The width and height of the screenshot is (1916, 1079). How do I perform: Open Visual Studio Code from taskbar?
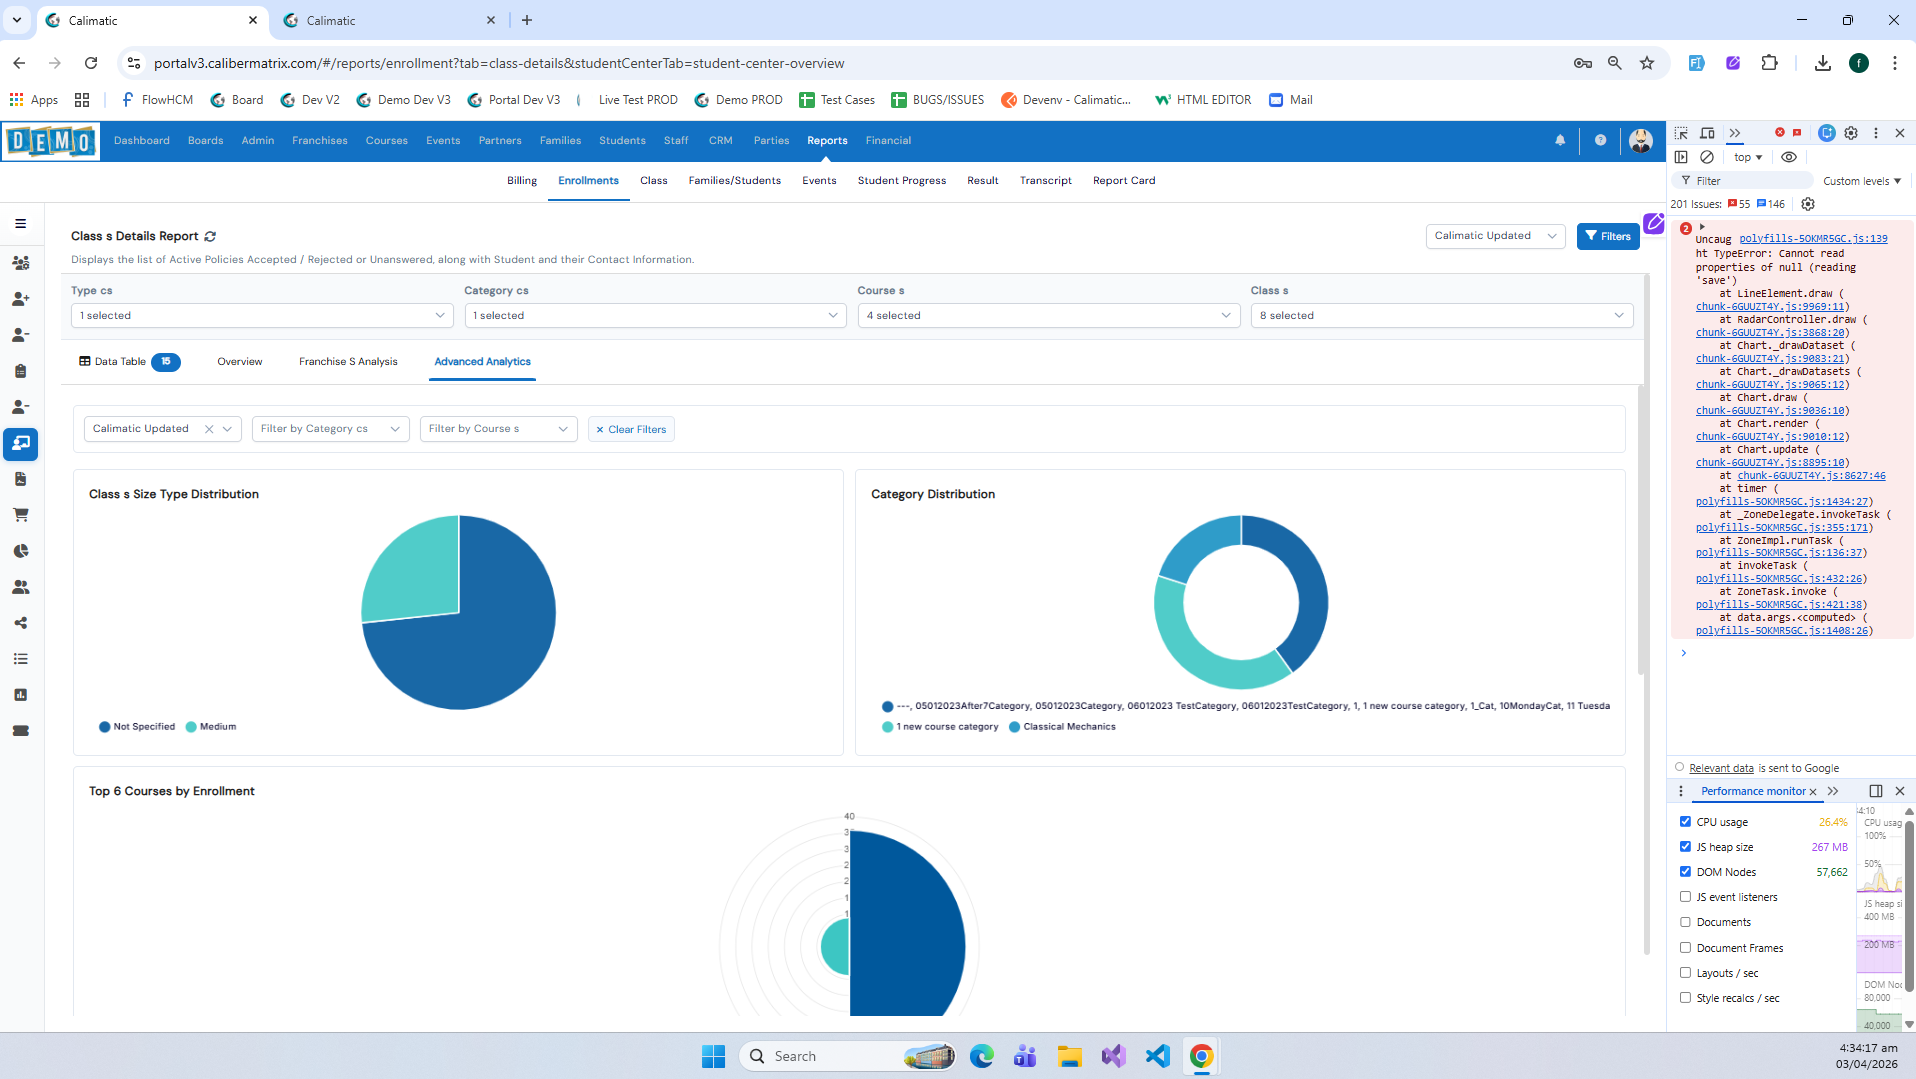[x=1157, y=1056]
